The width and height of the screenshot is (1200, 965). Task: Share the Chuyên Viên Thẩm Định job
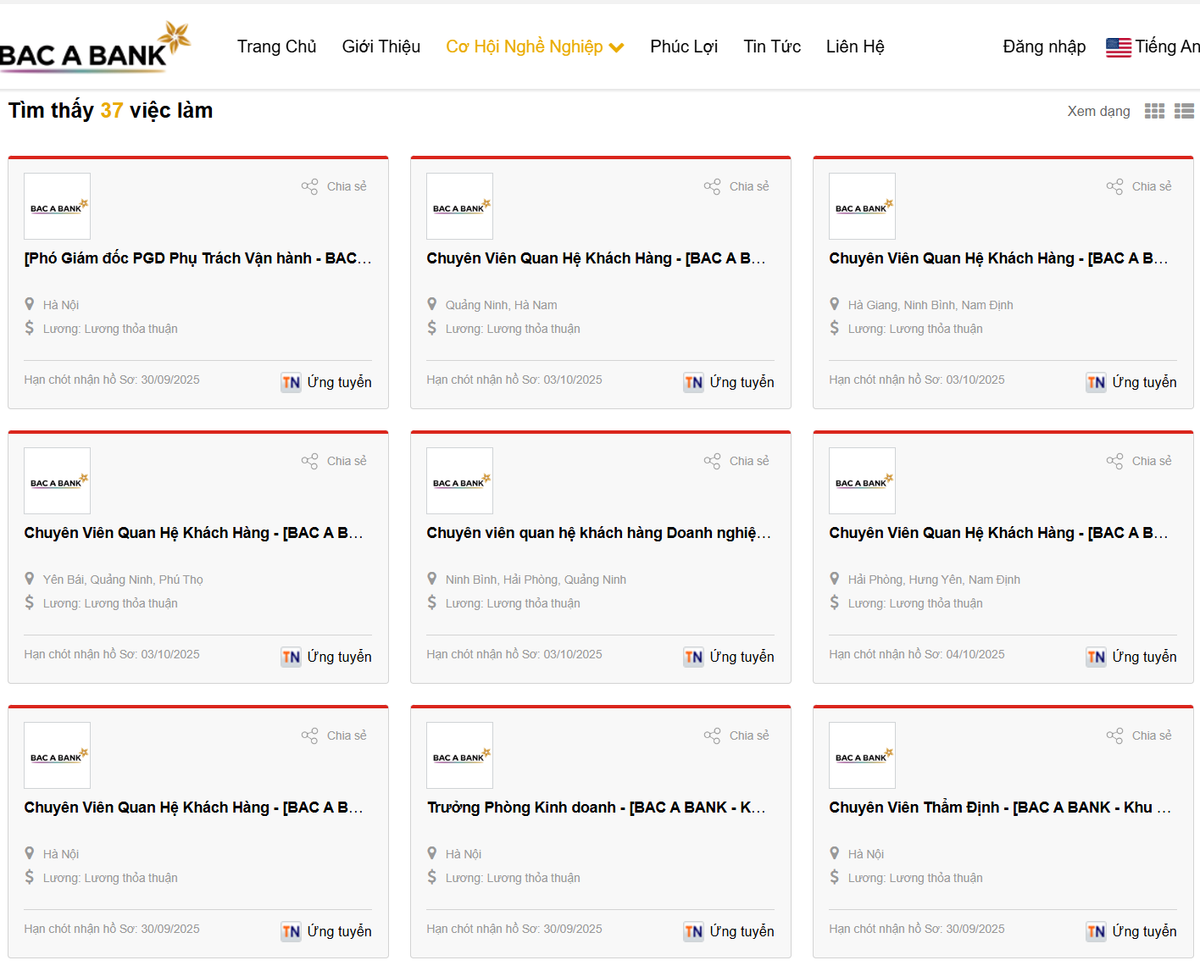[1140, 735]
